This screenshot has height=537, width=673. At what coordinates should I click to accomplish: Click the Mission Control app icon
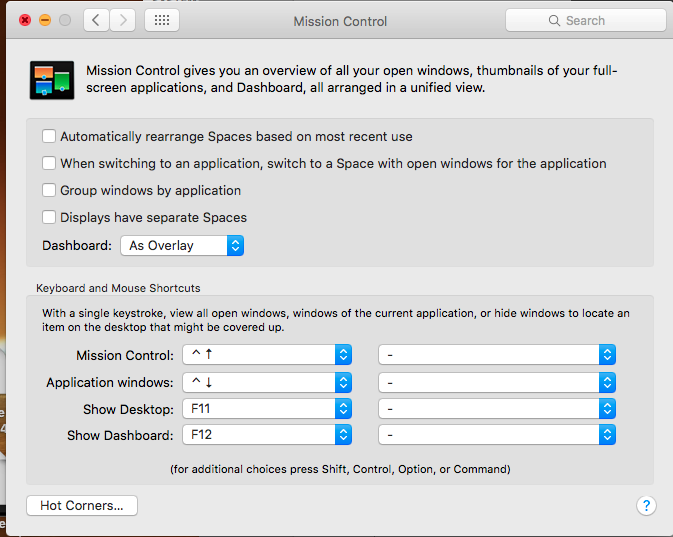coord(50,79)
